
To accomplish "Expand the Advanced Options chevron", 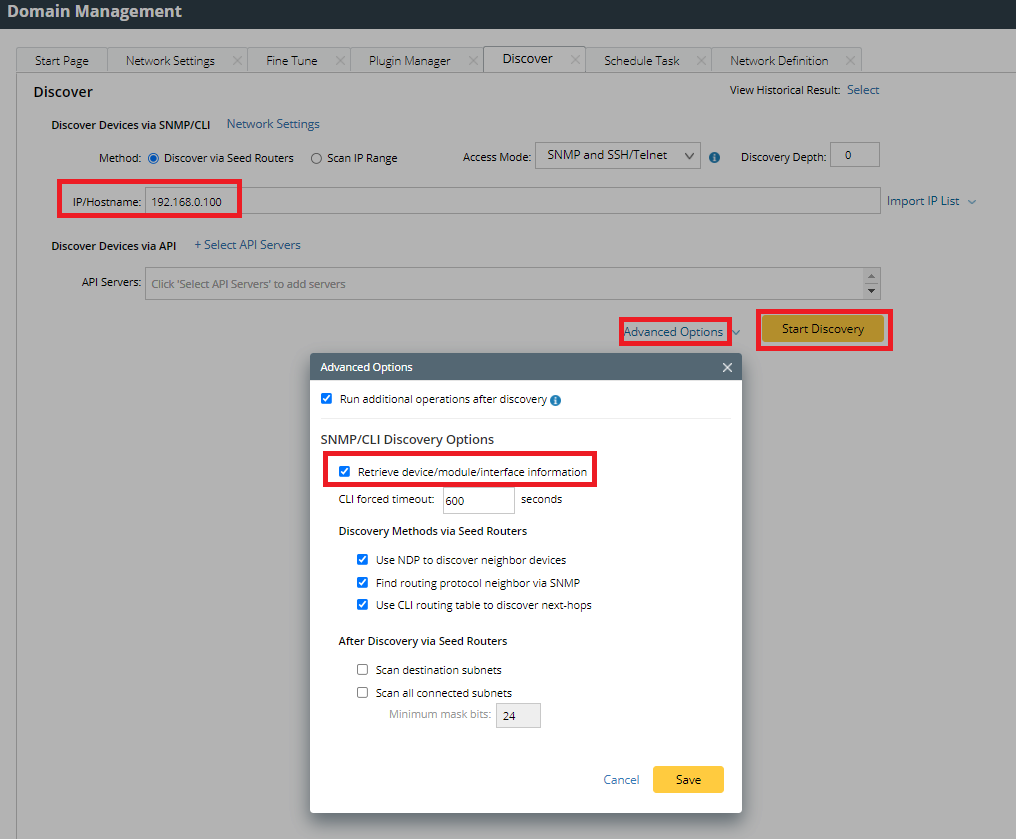I will (x=736, y=332).
